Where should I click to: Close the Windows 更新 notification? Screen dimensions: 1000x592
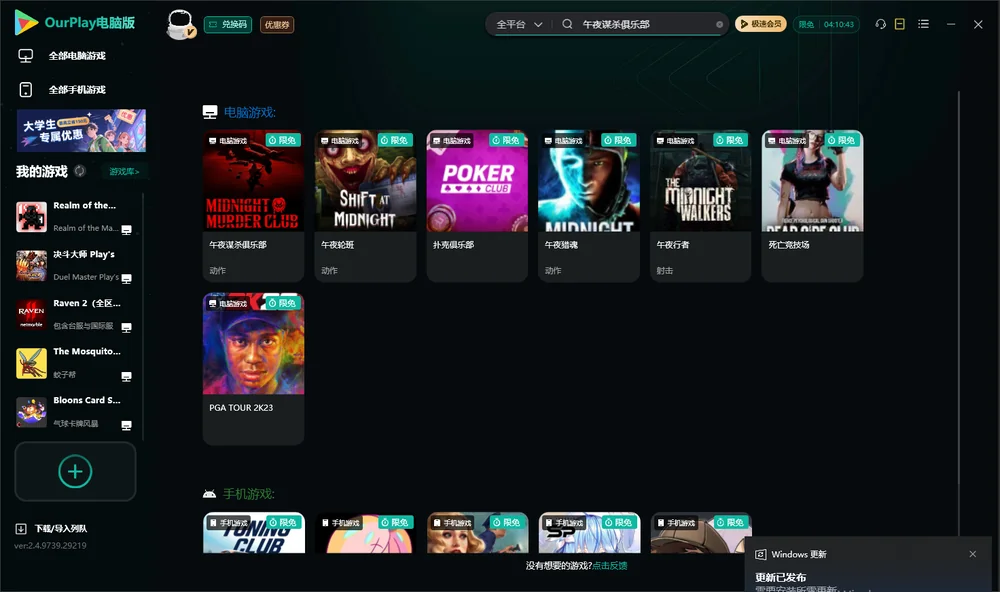coord(973,554)
